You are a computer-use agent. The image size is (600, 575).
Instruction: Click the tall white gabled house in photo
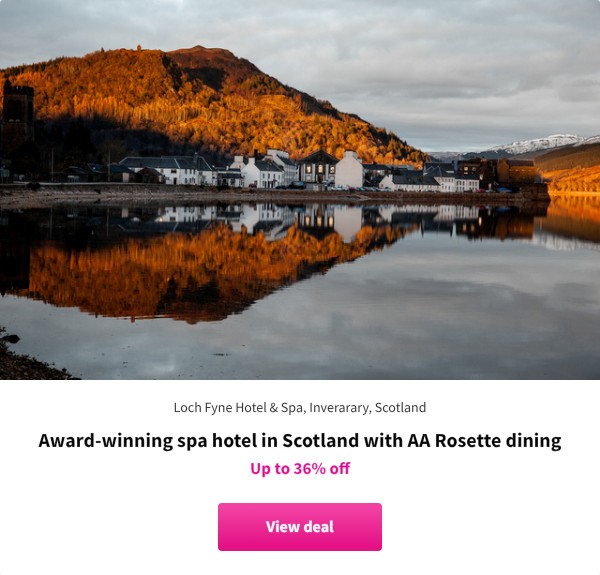349,169
